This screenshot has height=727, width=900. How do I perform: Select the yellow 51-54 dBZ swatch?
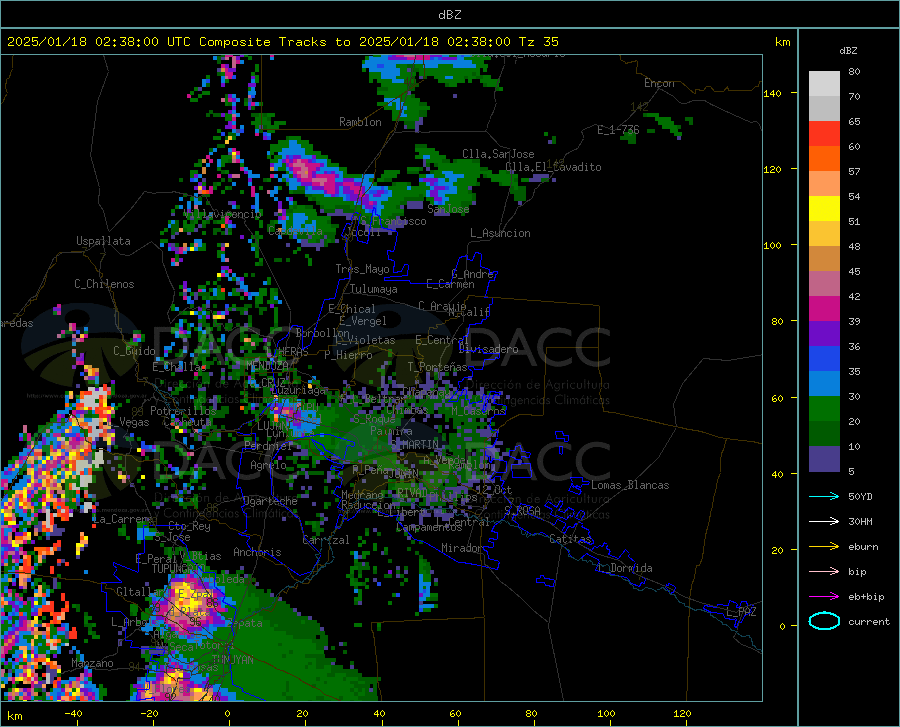824,209
